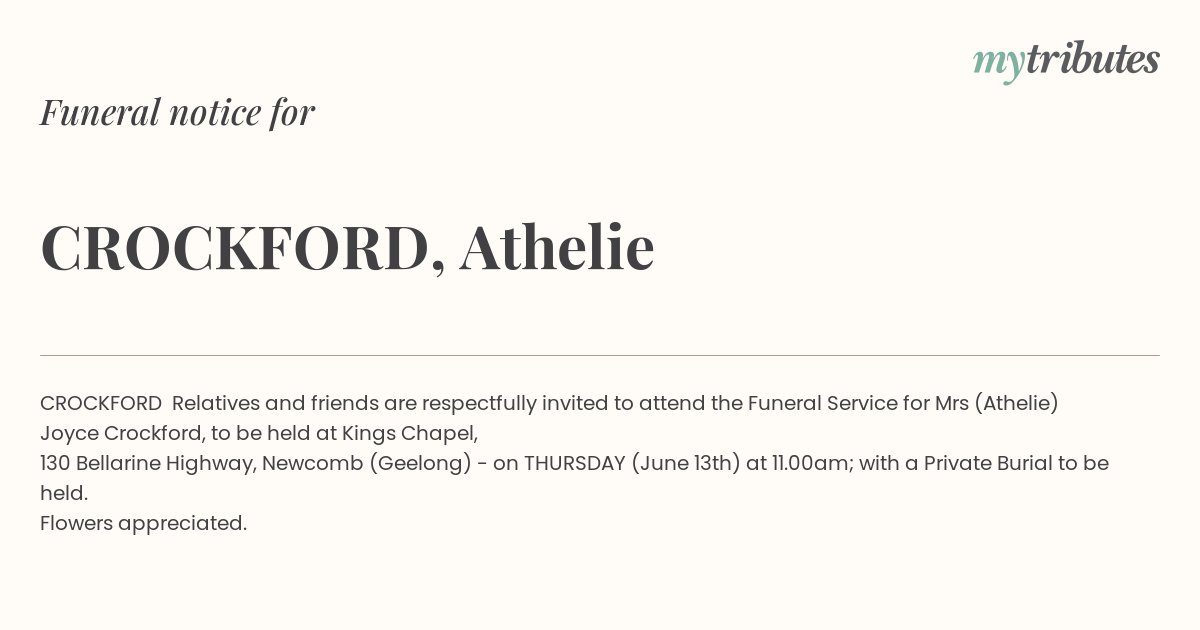Click the '130 Bellarine Highway' address
The image size is (1200, 630).
(x=148, y=463)
